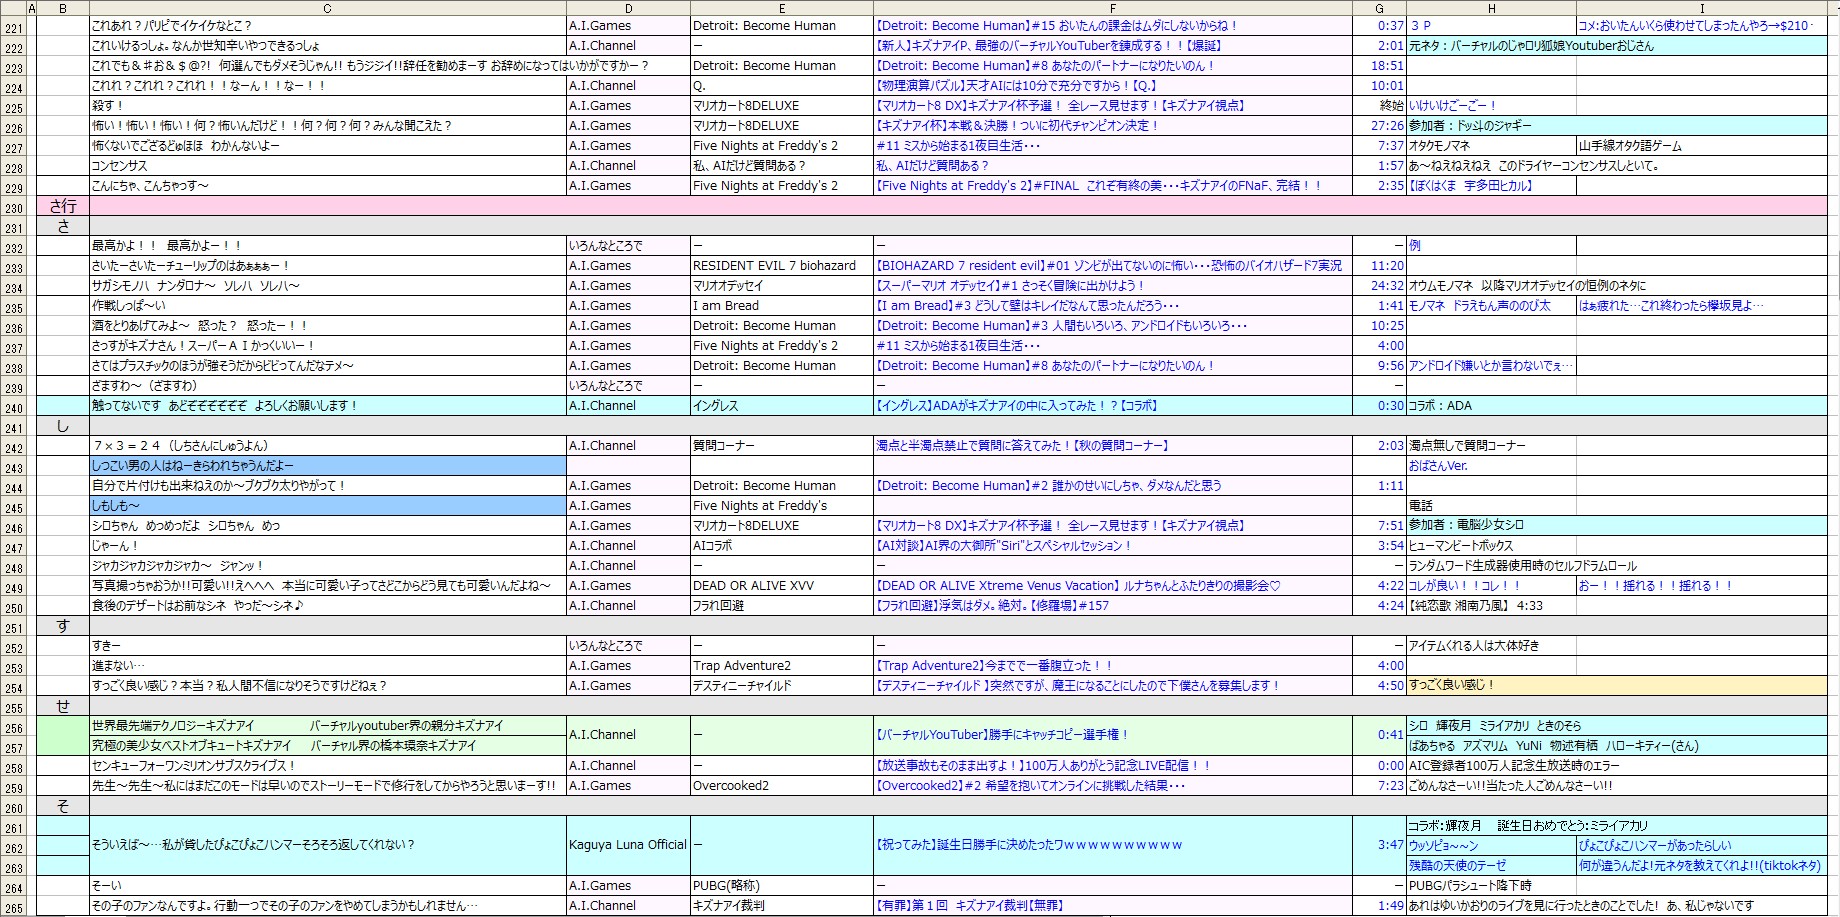Select column B header

[x=63, y=8]
